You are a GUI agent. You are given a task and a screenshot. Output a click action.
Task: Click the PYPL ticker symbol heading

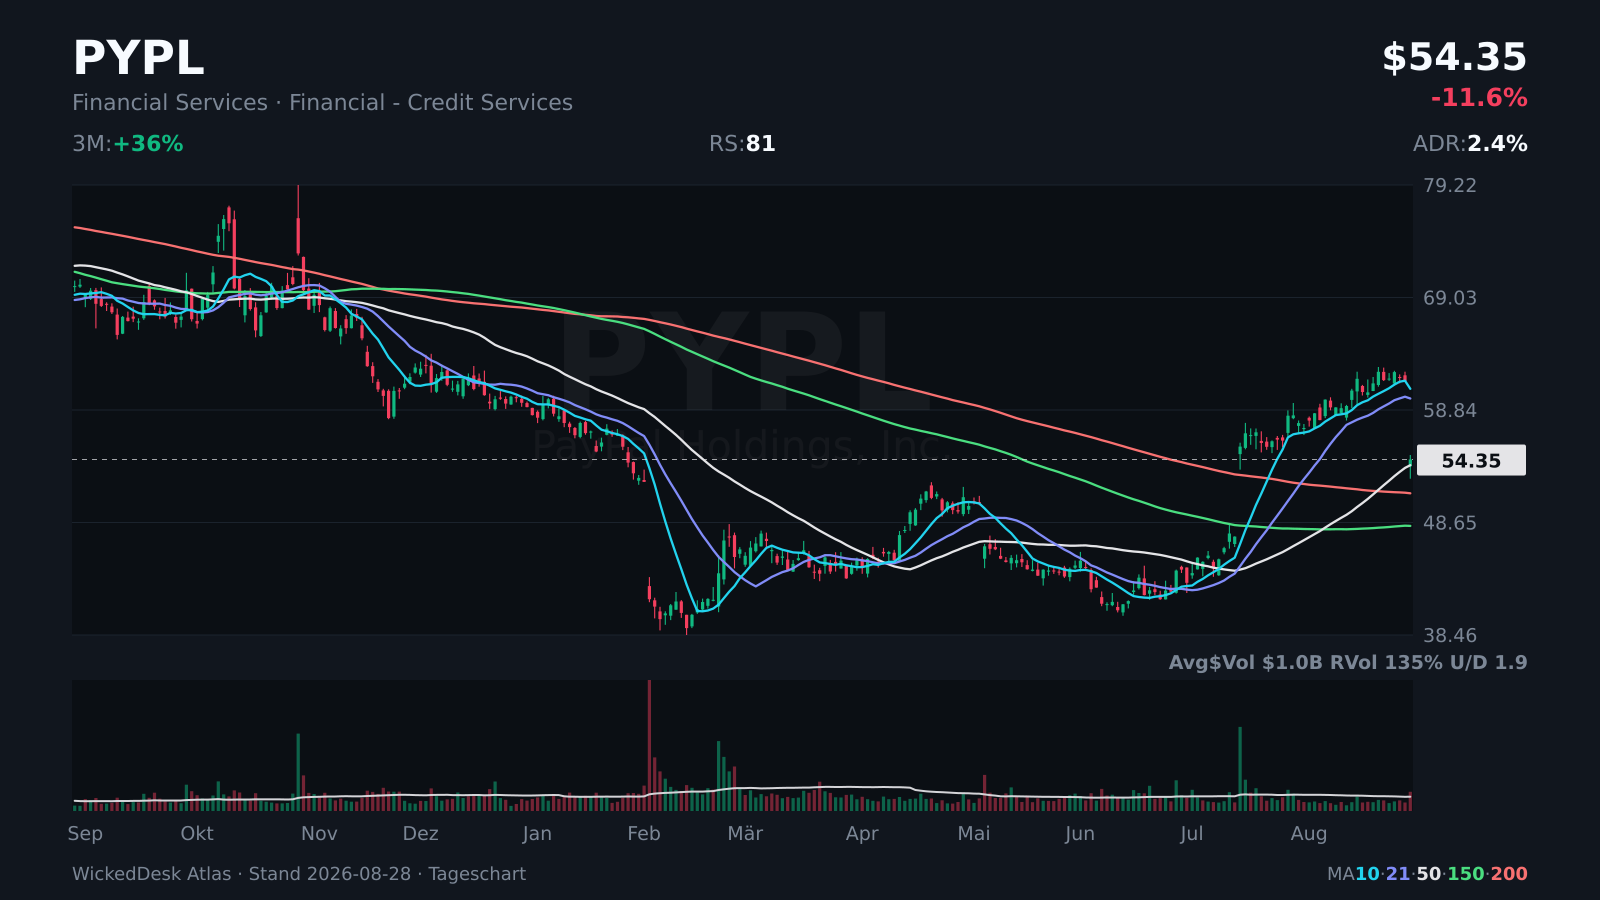pyautogui.click(x=138, y=58)
